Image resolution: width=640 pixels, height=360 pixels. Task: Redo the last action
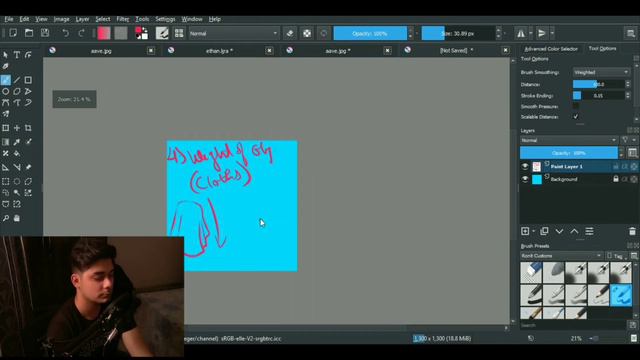(81, 33)
